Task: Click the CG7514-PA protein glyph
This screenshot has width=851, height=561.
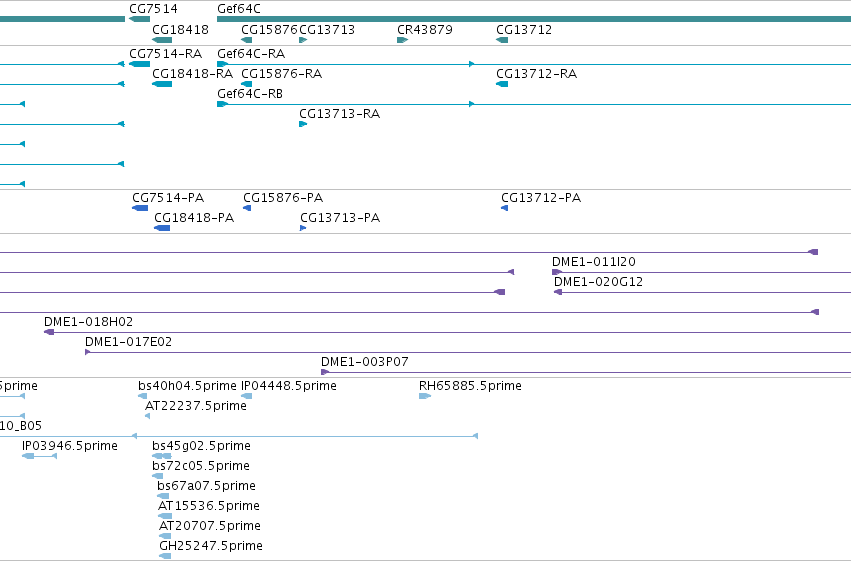Action: [140, 208]
